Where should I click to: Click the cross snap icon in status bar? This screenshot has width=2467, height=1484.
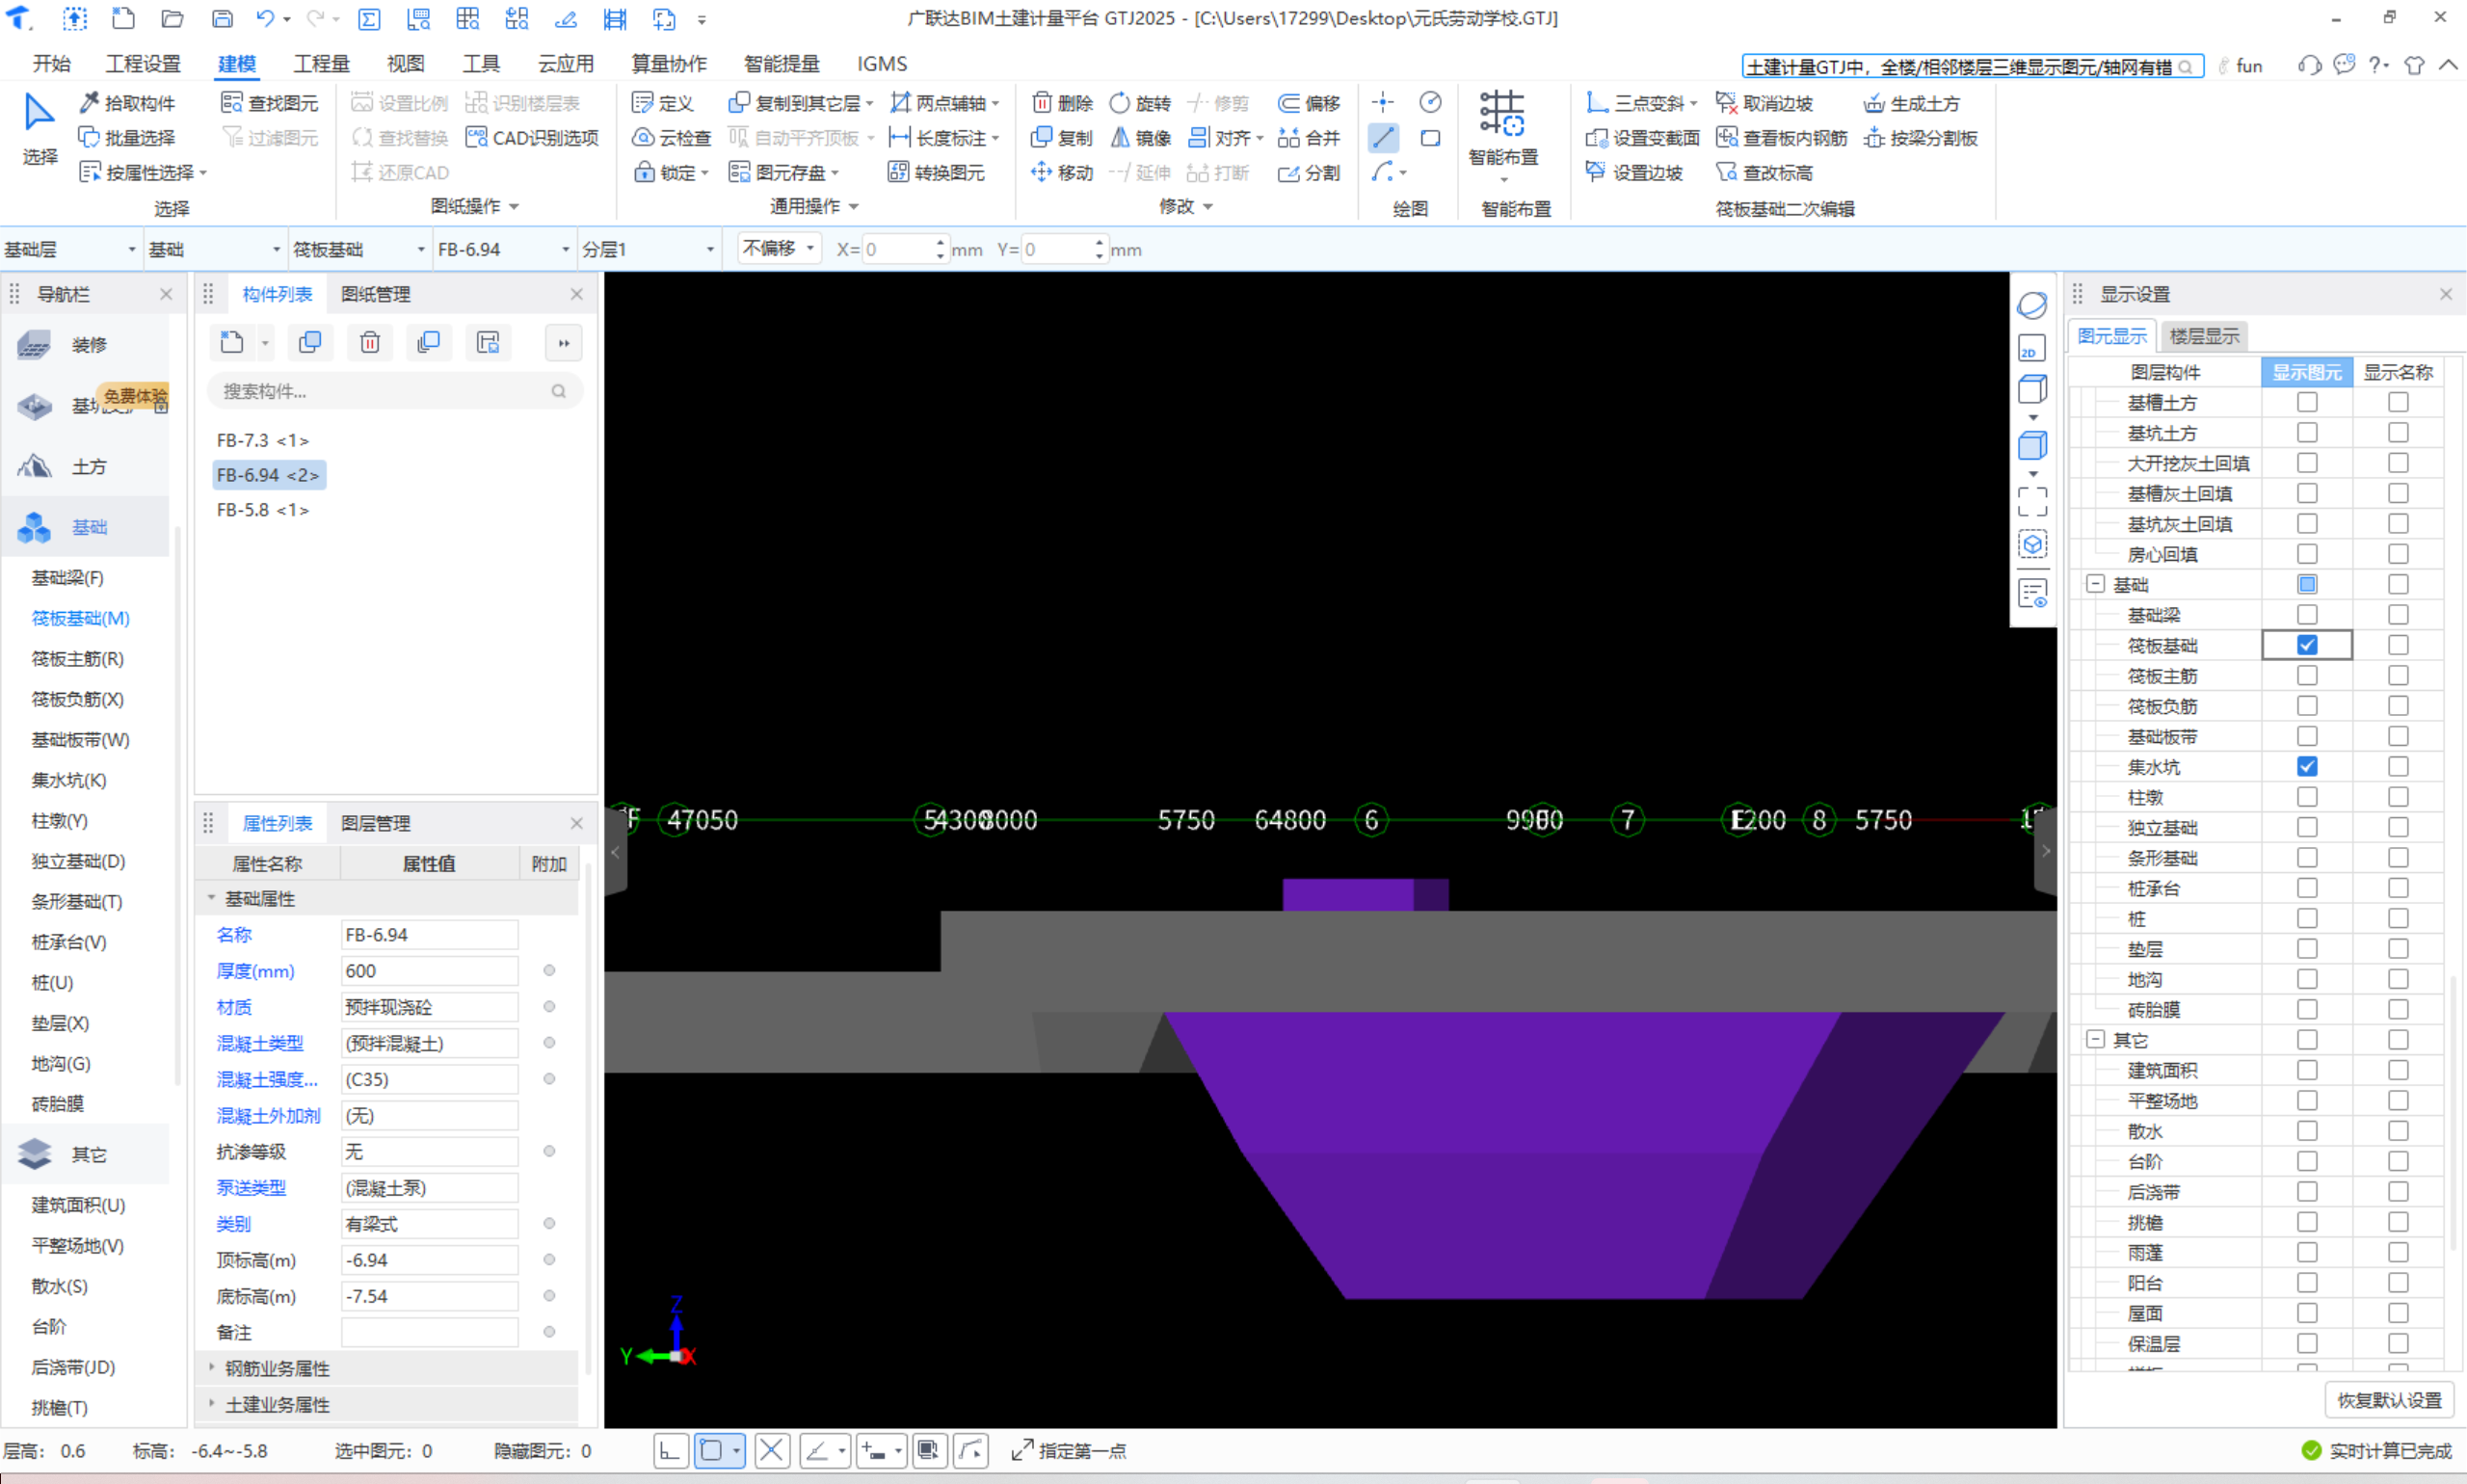(x=771, y=1450)
